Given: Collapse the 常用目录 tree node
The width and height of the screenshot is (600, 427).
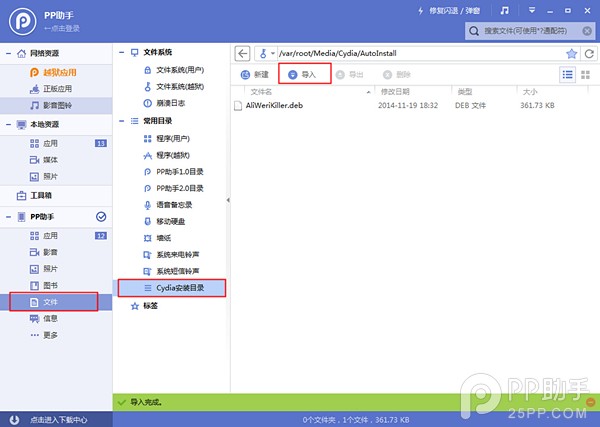Looking at the screenshot, I should point(122,121).
